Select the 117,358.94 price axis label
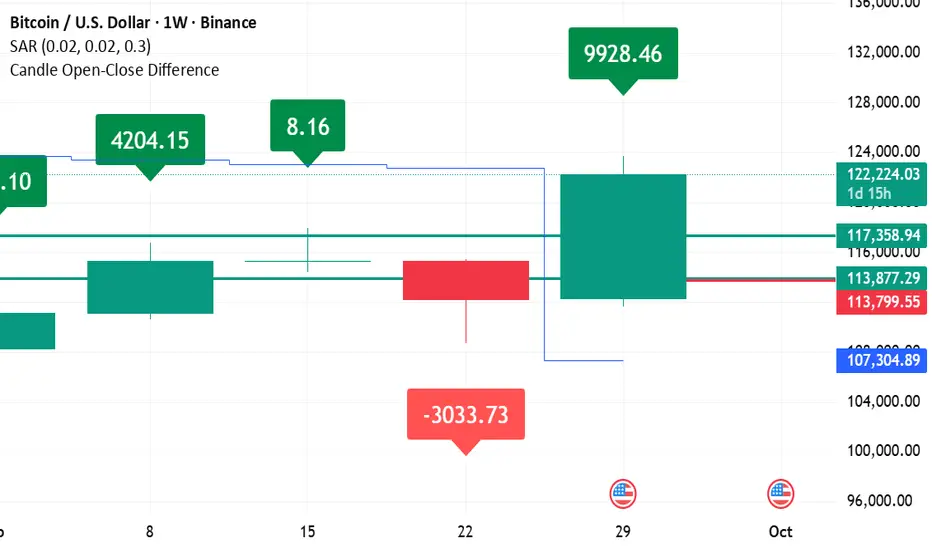This screenshot has height=550, width=932. click(881, 236)
